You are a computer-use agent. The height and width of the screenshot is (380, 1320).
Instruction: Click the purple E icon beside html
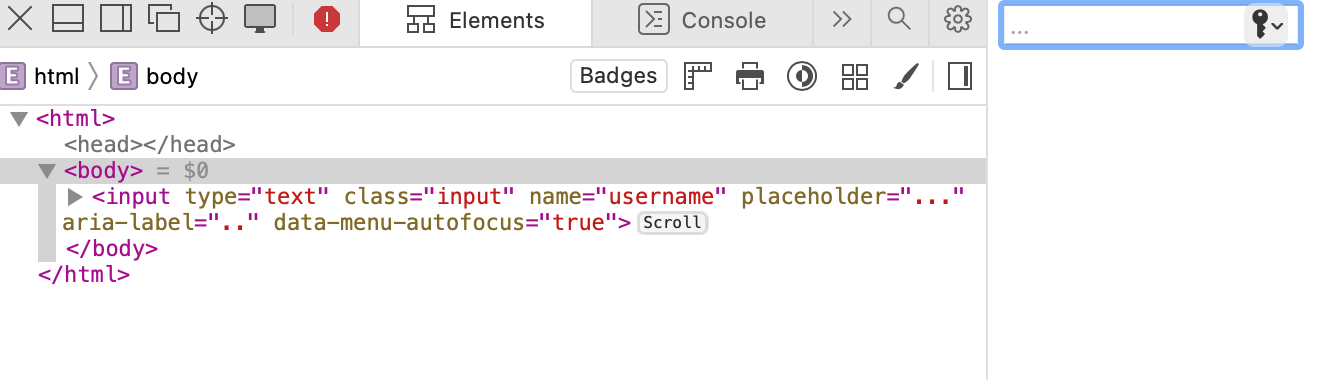coord(12,76)
